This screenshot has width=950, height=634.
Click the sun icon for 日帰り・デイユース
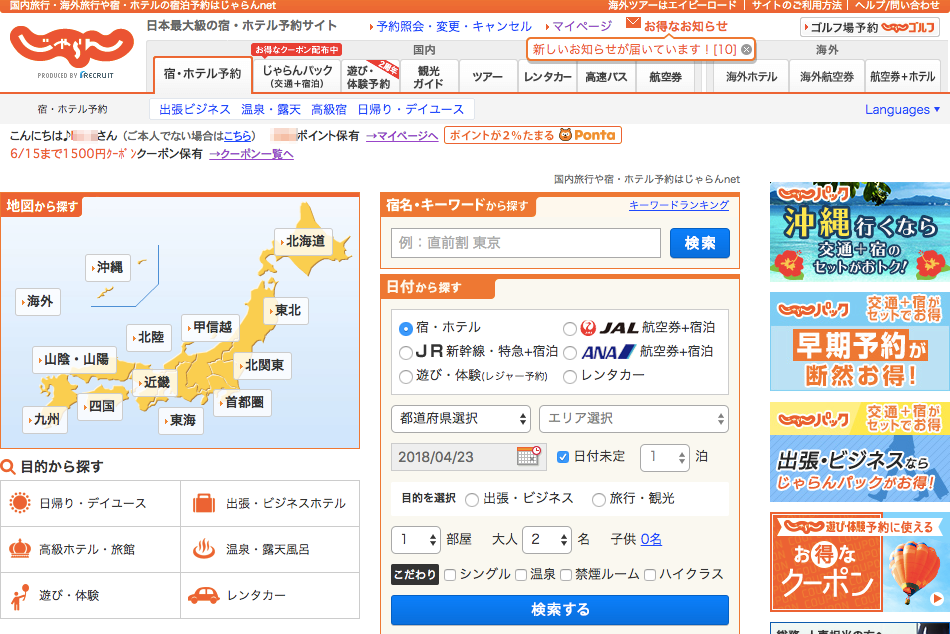click(20, 503)
